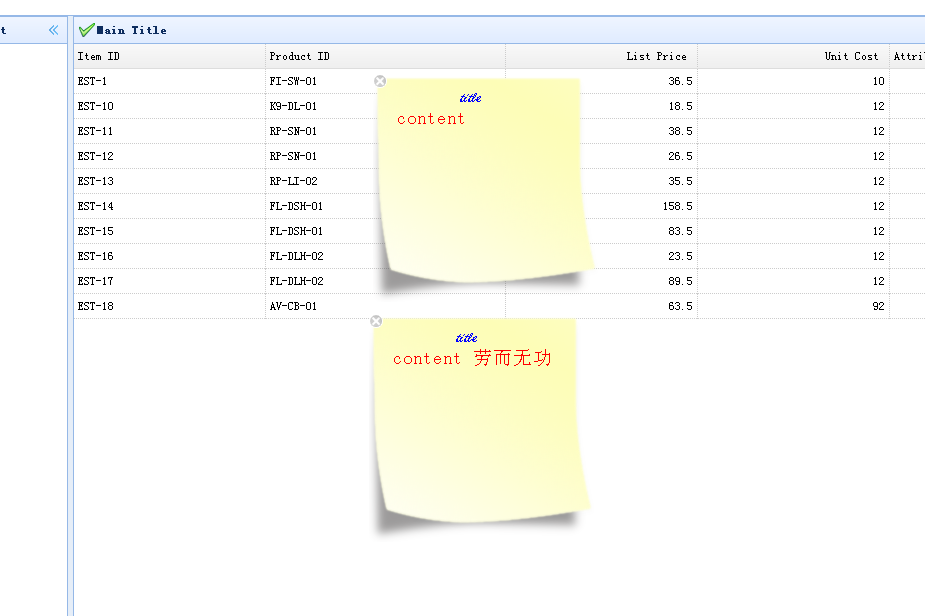Select the EST-18 row cell
Image resolution: width=925 pixels, height=616 pixels.
click(169, 306)
